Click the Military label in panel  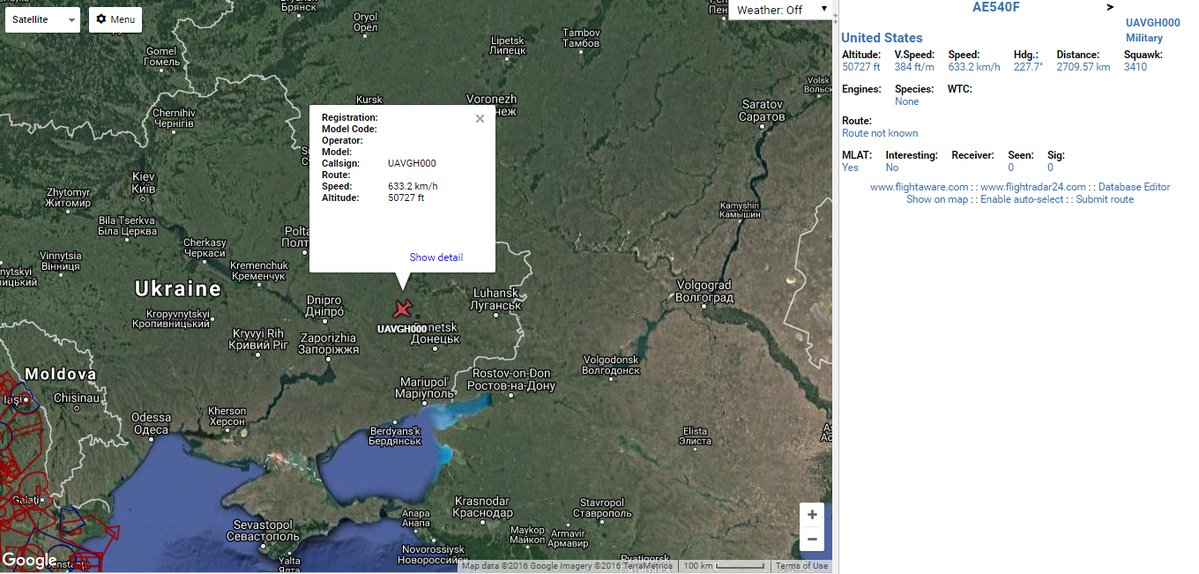1144,38
